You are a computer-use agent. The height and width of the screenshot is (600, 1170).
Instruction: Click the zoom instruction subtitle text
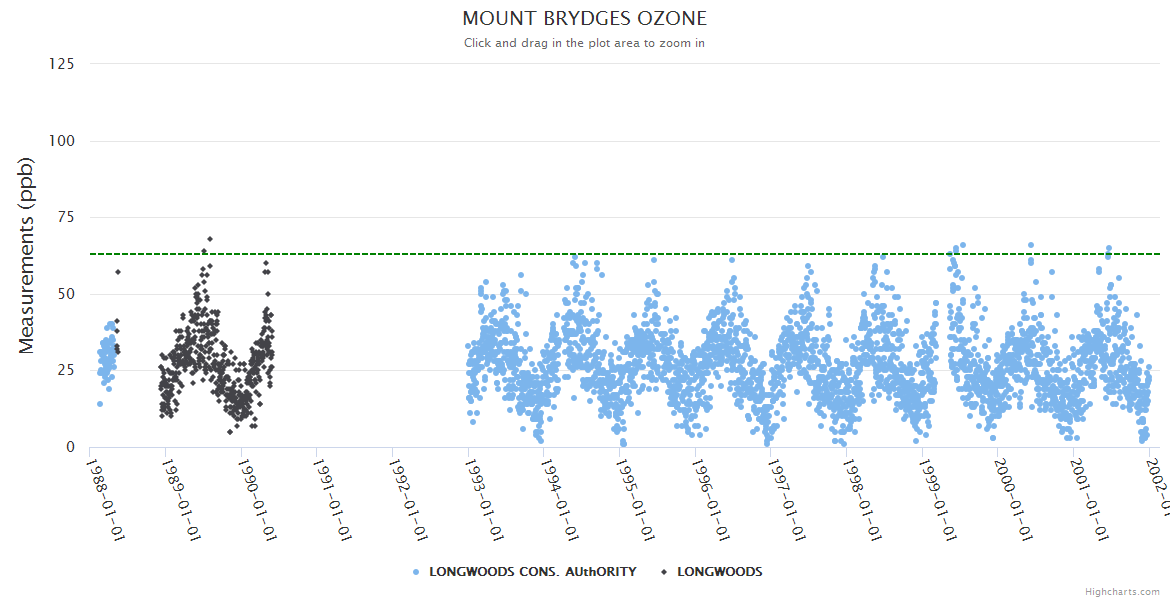pyautogui.click(x=584, y=43)
